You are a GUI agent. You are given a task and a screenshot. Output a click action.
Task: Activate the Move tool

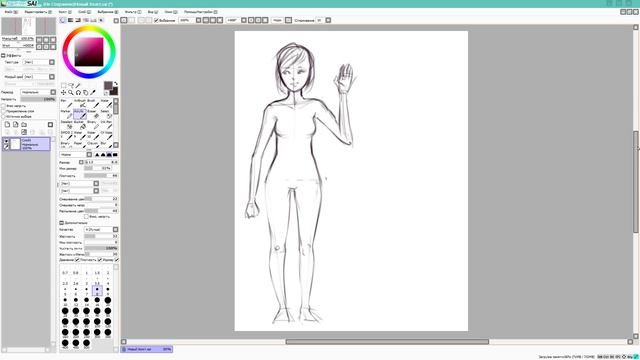[64, 93]
